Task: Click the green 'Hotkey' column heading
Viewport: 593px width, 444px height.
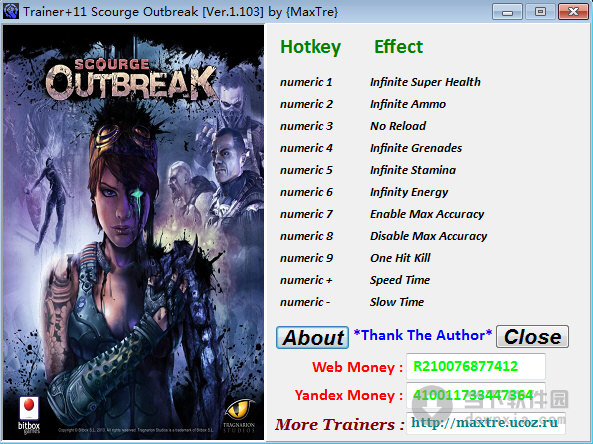Action: (310, 47)
